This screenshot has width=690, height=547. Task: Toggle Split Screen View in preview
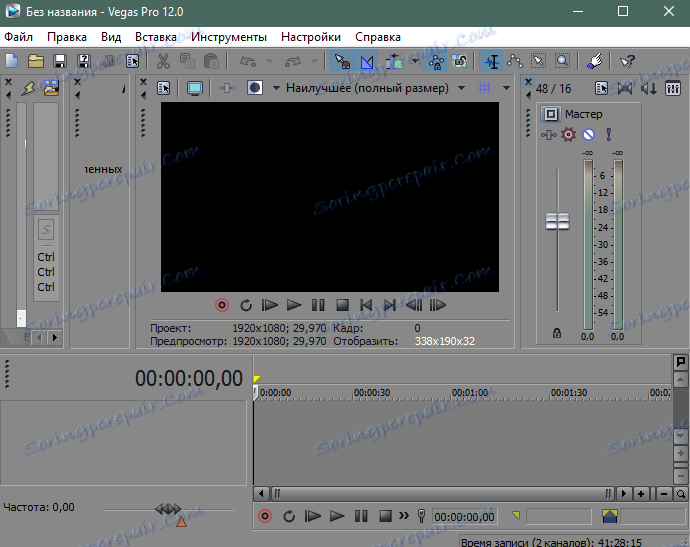click(255, 88)
